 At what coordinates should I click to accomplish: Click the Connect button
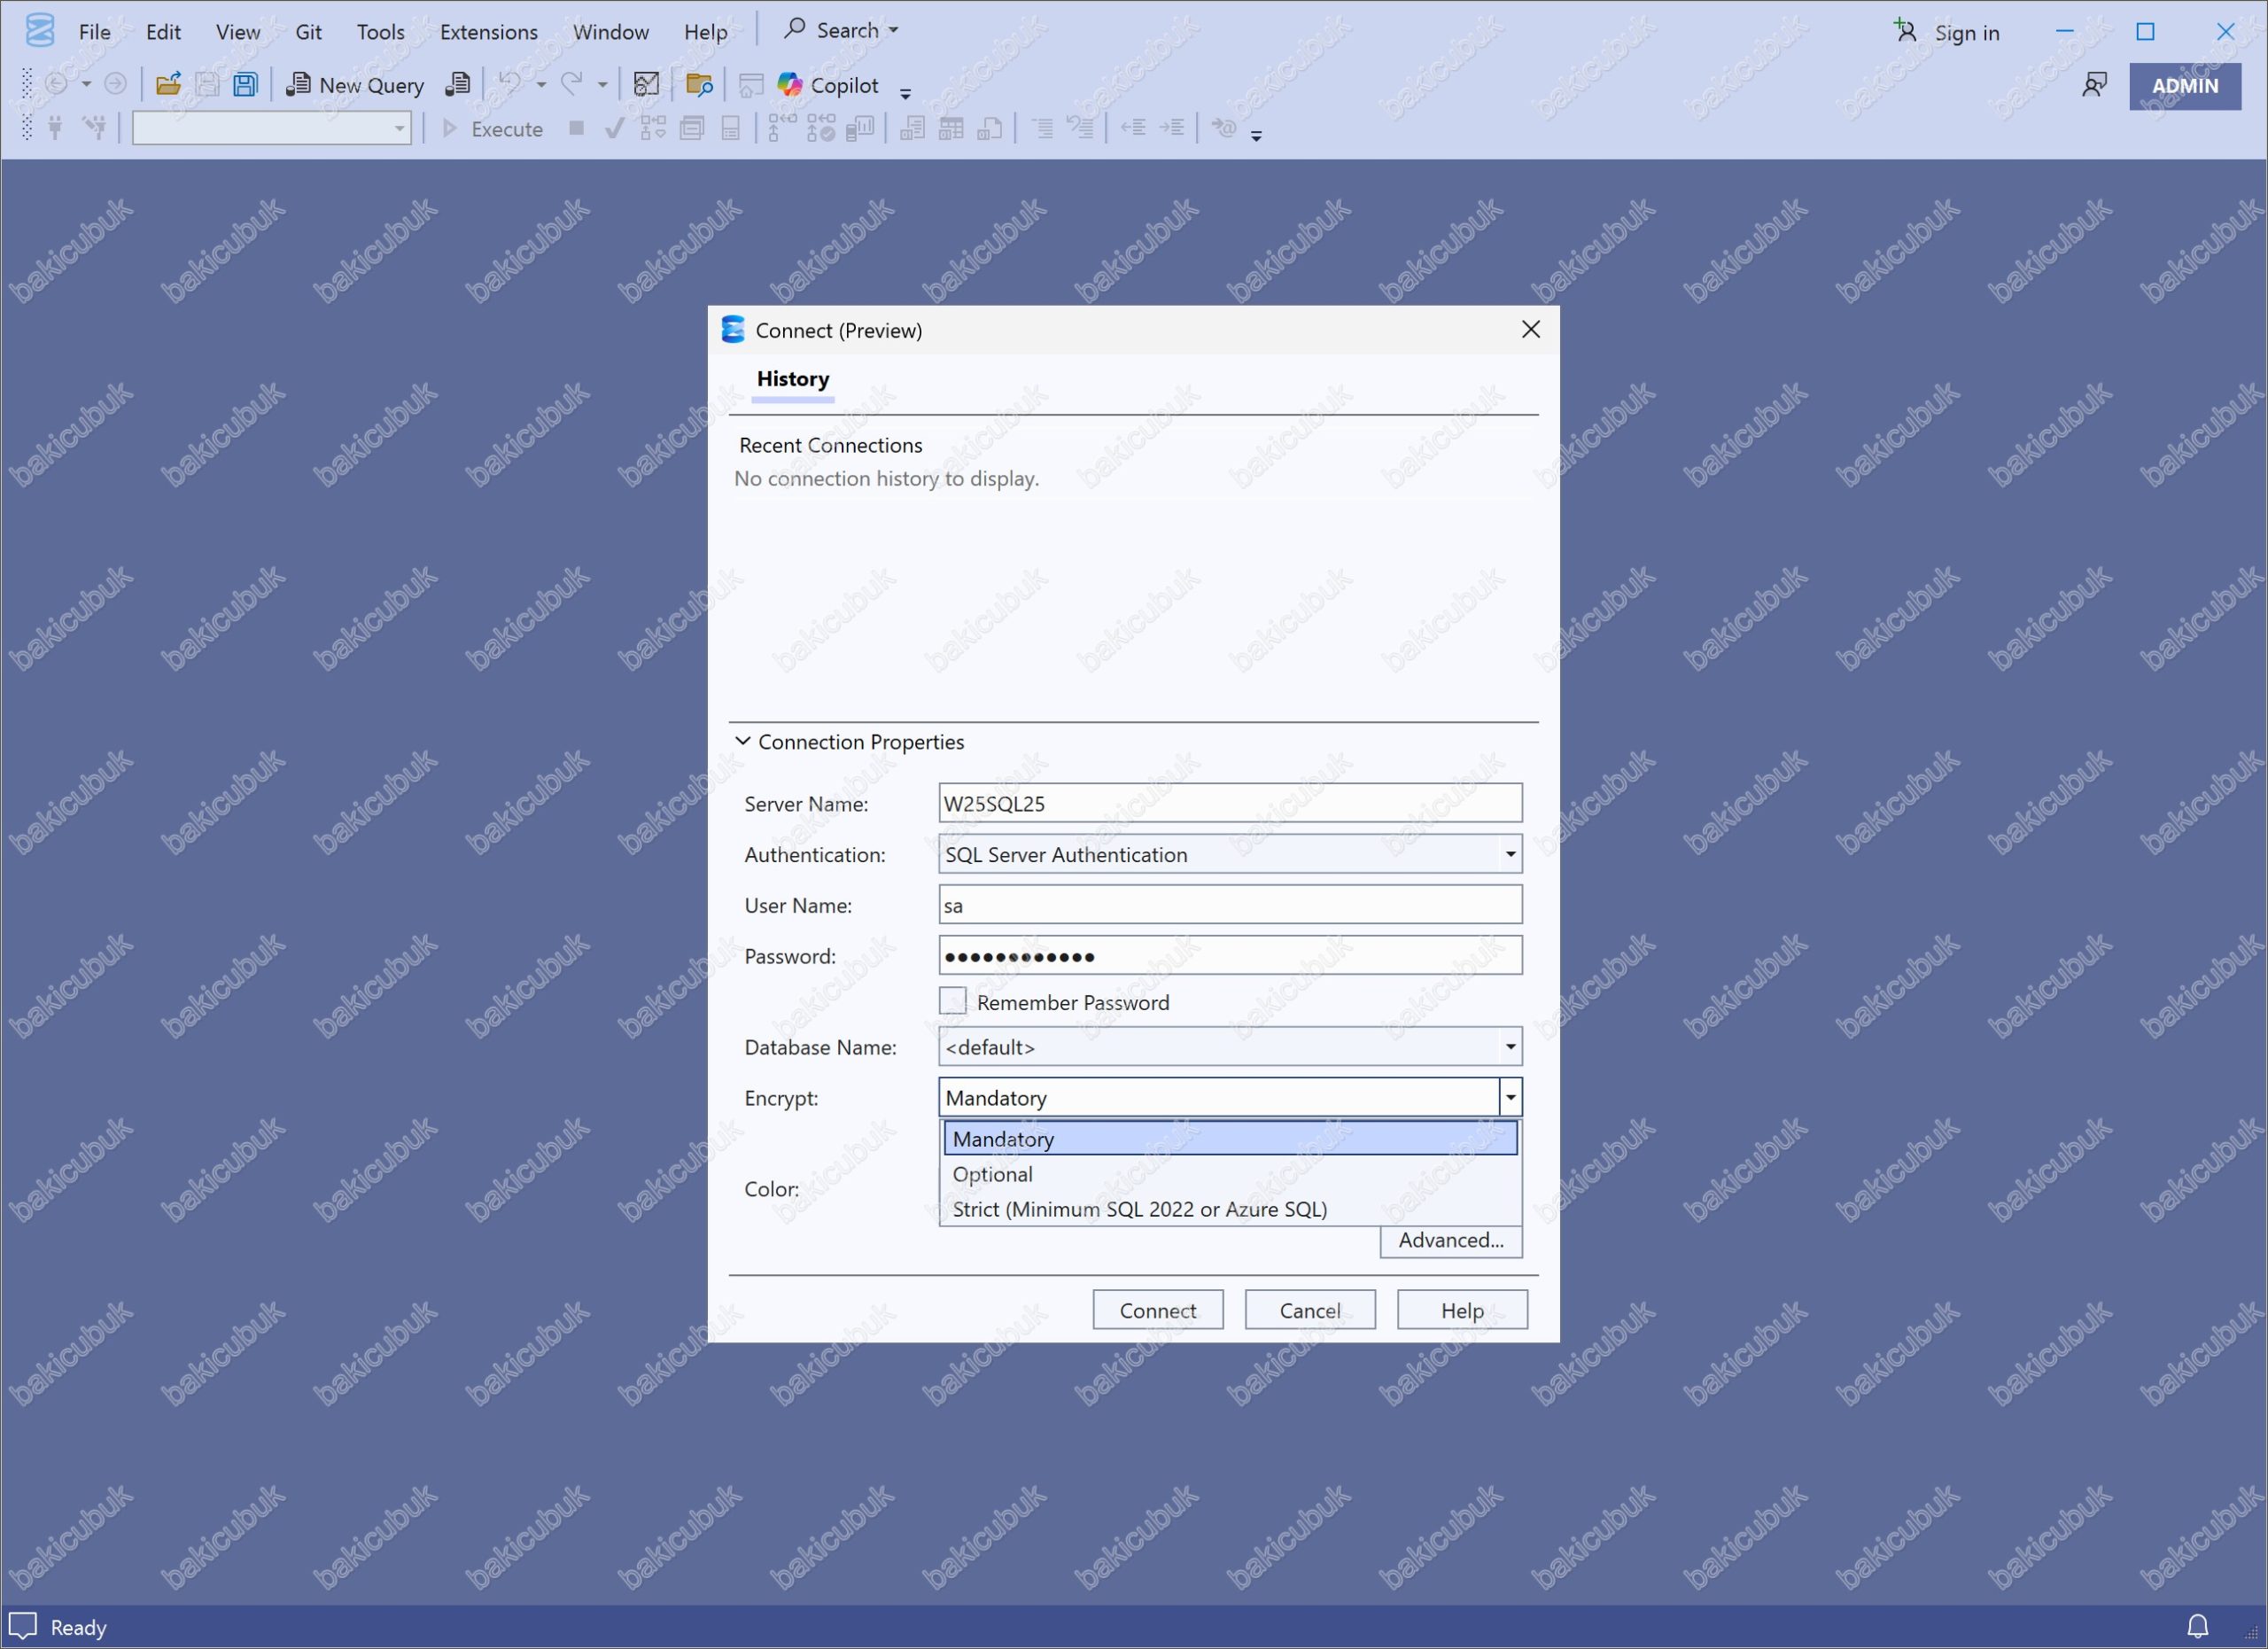1158,1310
